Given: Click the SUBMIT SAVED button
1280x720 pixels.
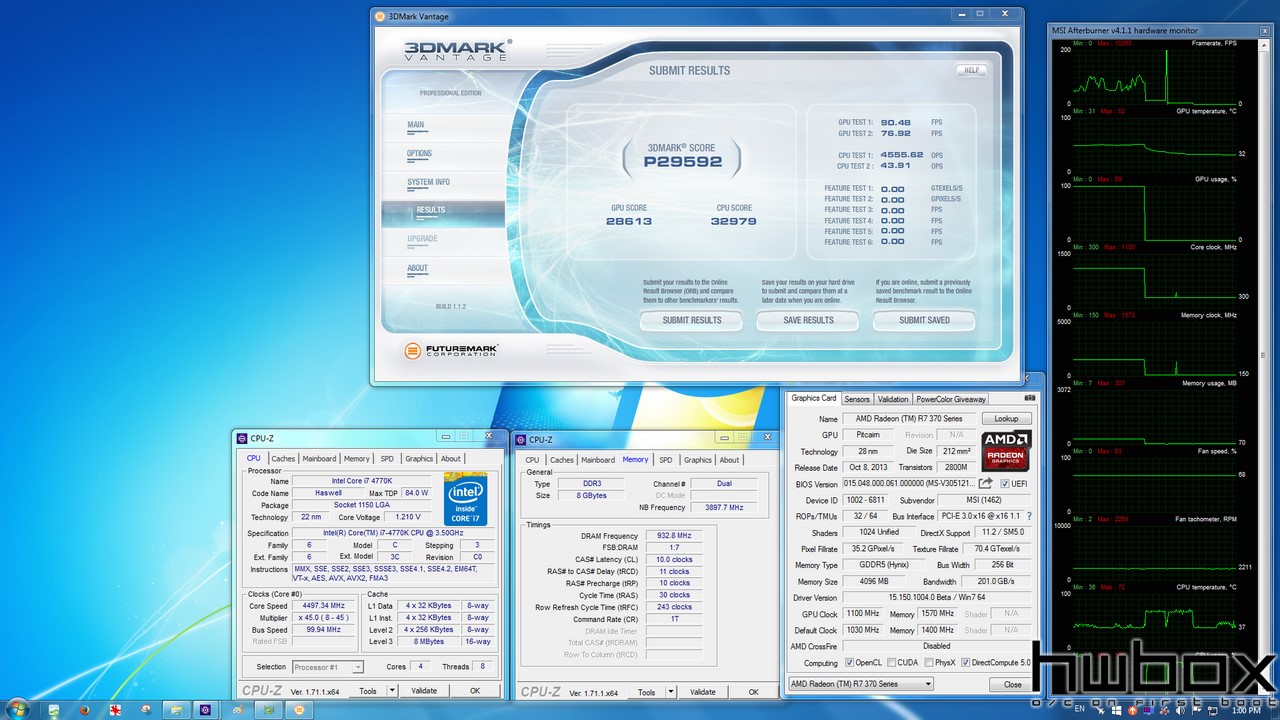Looking at the screenshot, I should coord(924,320).
